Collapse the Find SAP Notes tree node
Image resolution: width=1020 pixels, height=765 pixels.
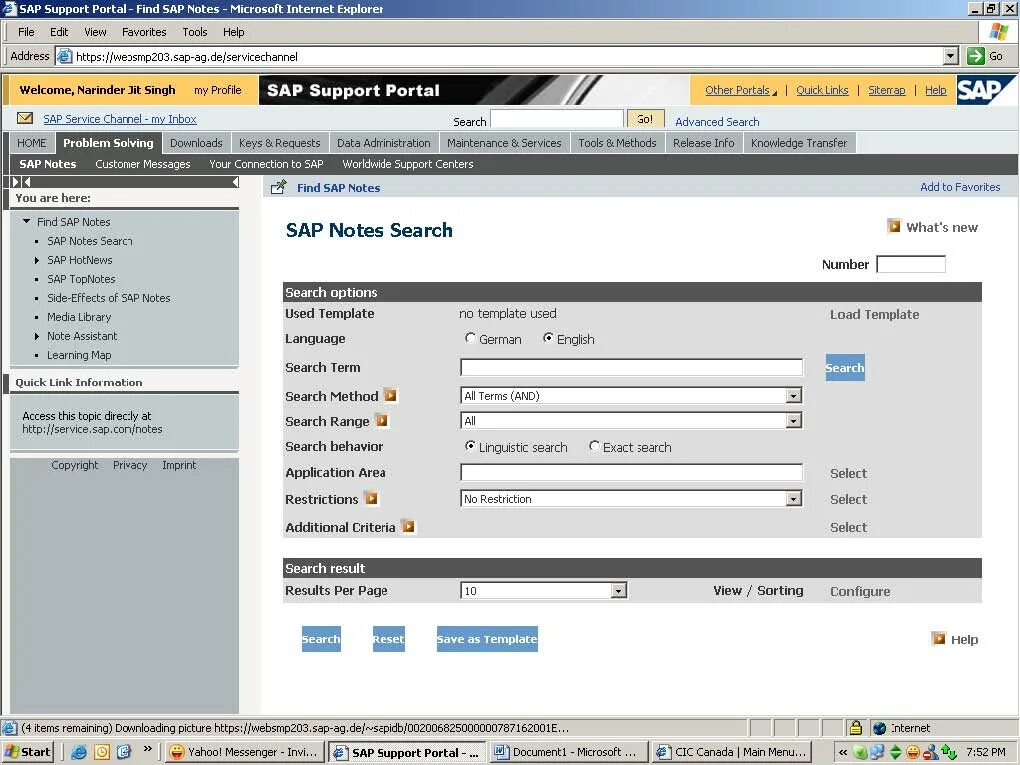point(27,221)
